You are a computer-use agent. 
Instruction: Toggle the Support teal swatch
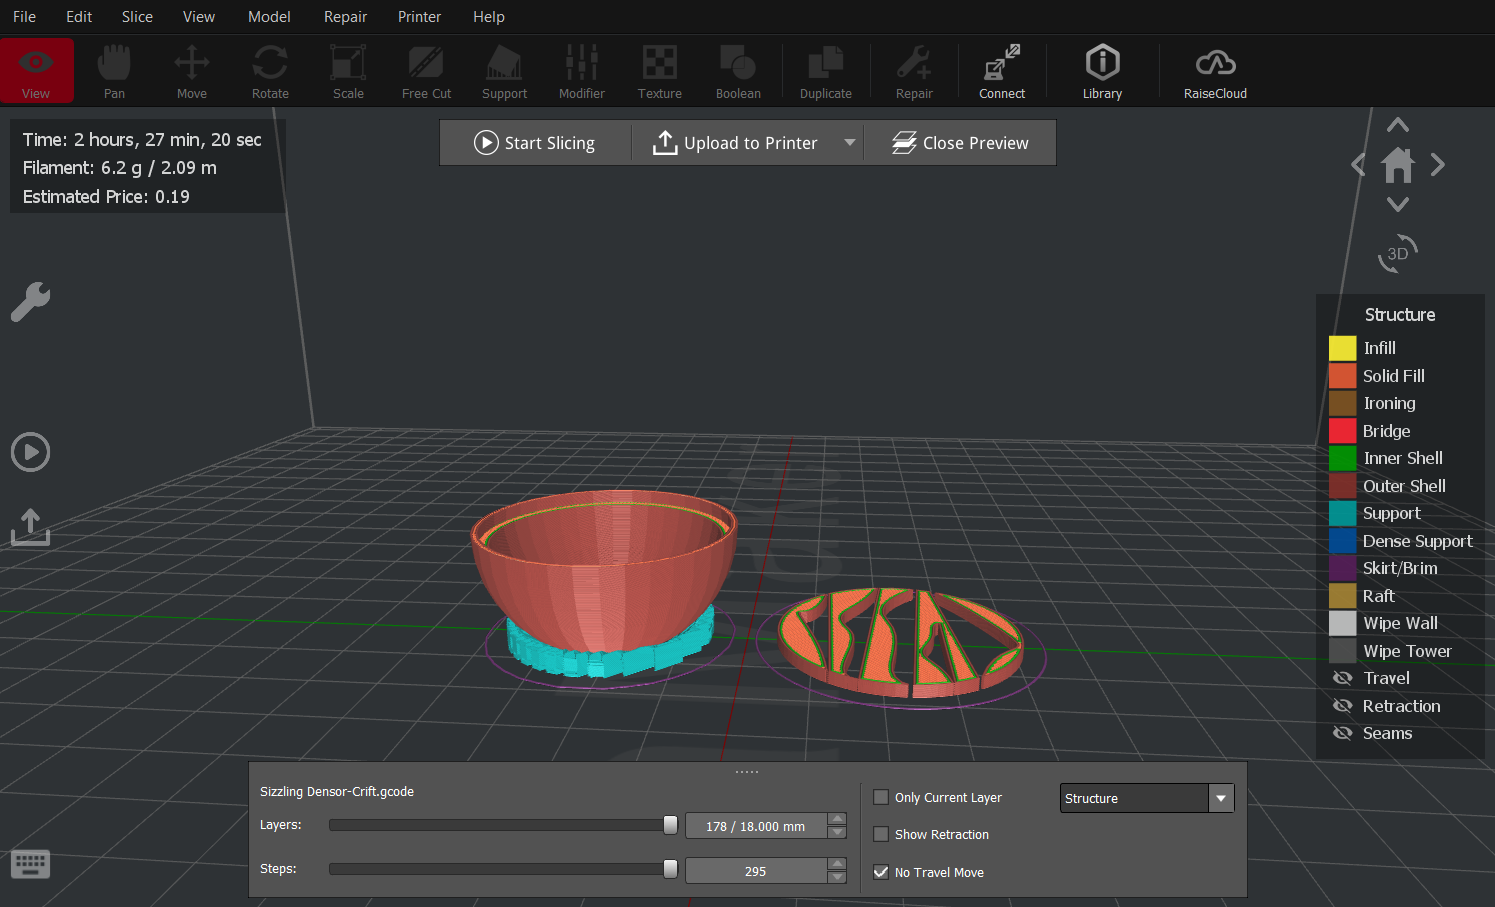pos(1342,513)
